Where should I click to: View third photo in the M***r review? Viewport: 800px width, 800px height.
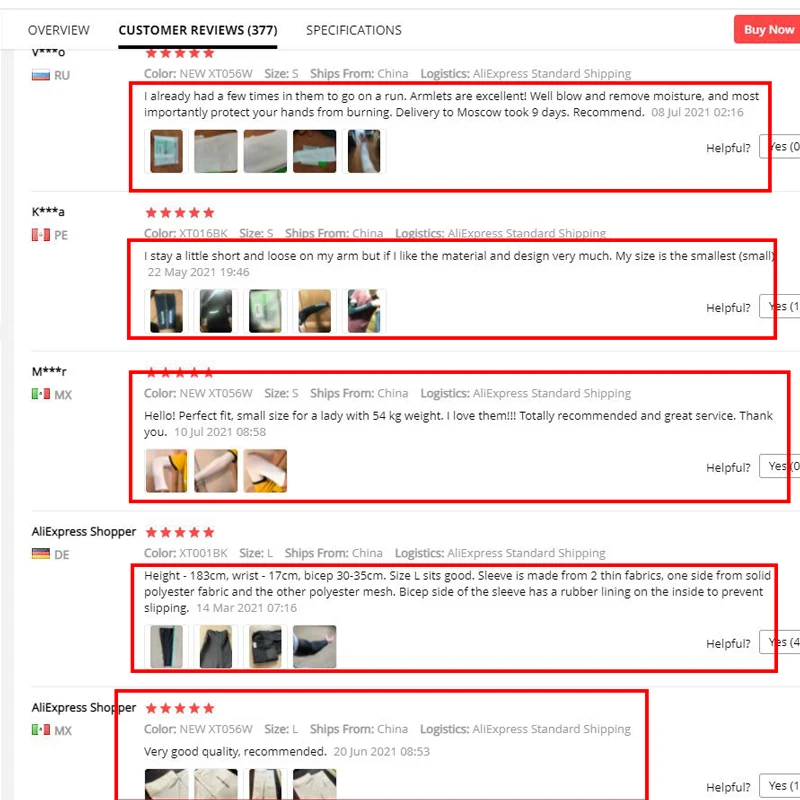point(265,471)
